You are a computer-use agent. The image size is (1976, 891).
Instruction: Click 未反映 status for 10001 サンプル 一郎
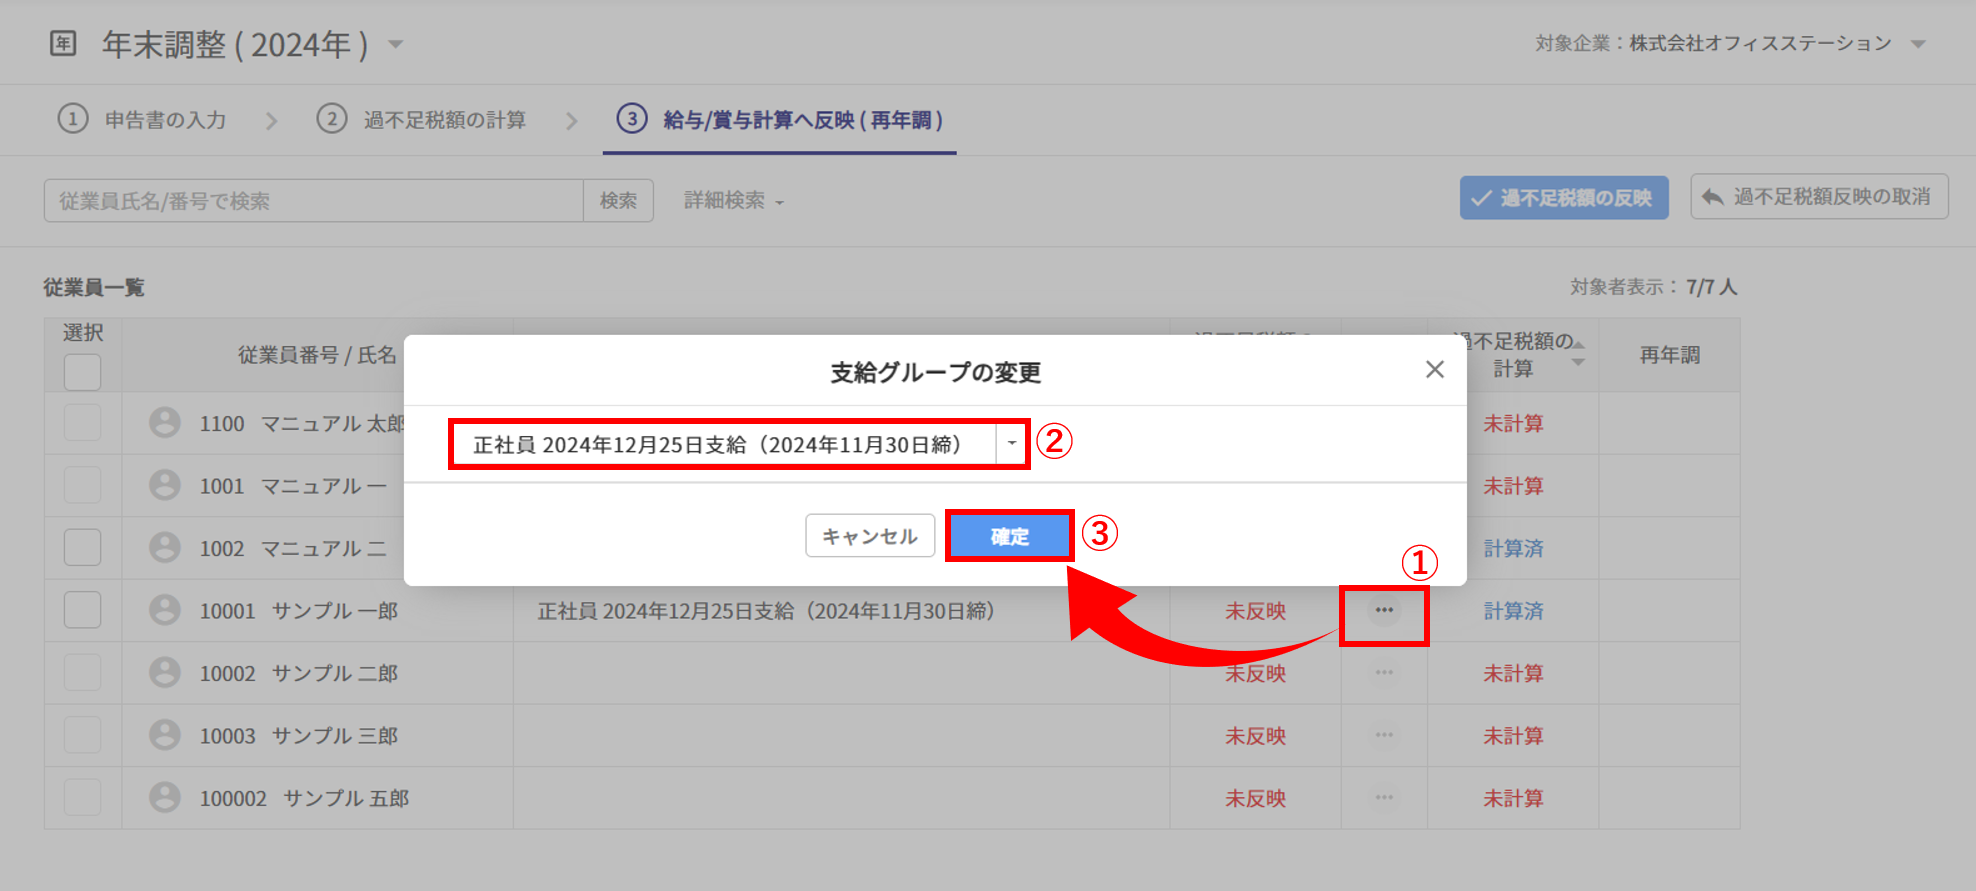click(x=1255, y=611)
